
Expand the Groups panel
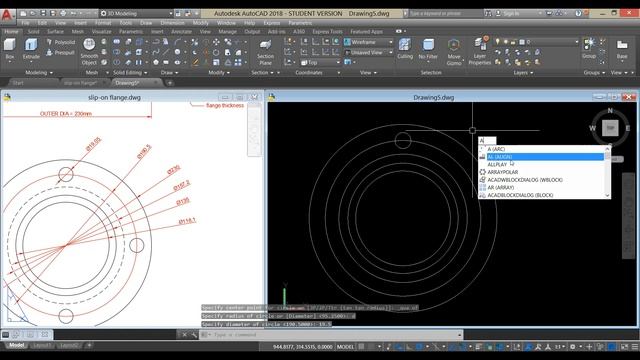pyautogui.click(x=594, y=73)
